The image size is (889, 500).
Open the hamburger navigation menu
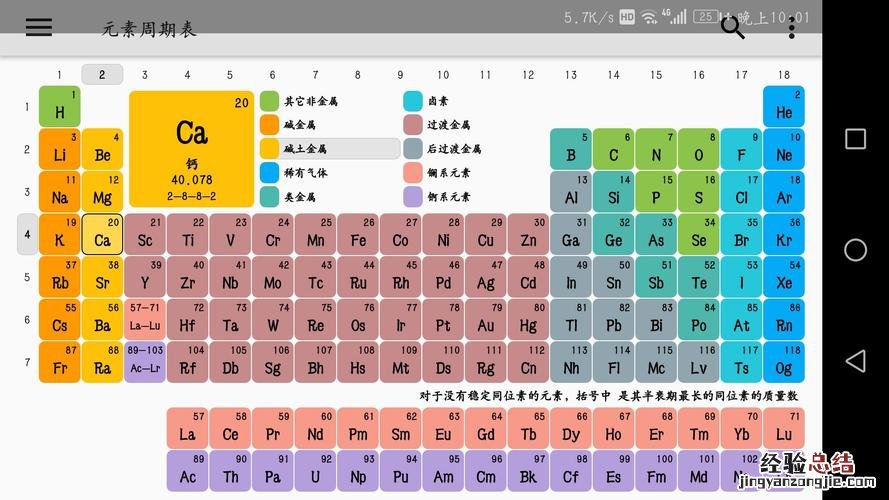tap(39, 28)
